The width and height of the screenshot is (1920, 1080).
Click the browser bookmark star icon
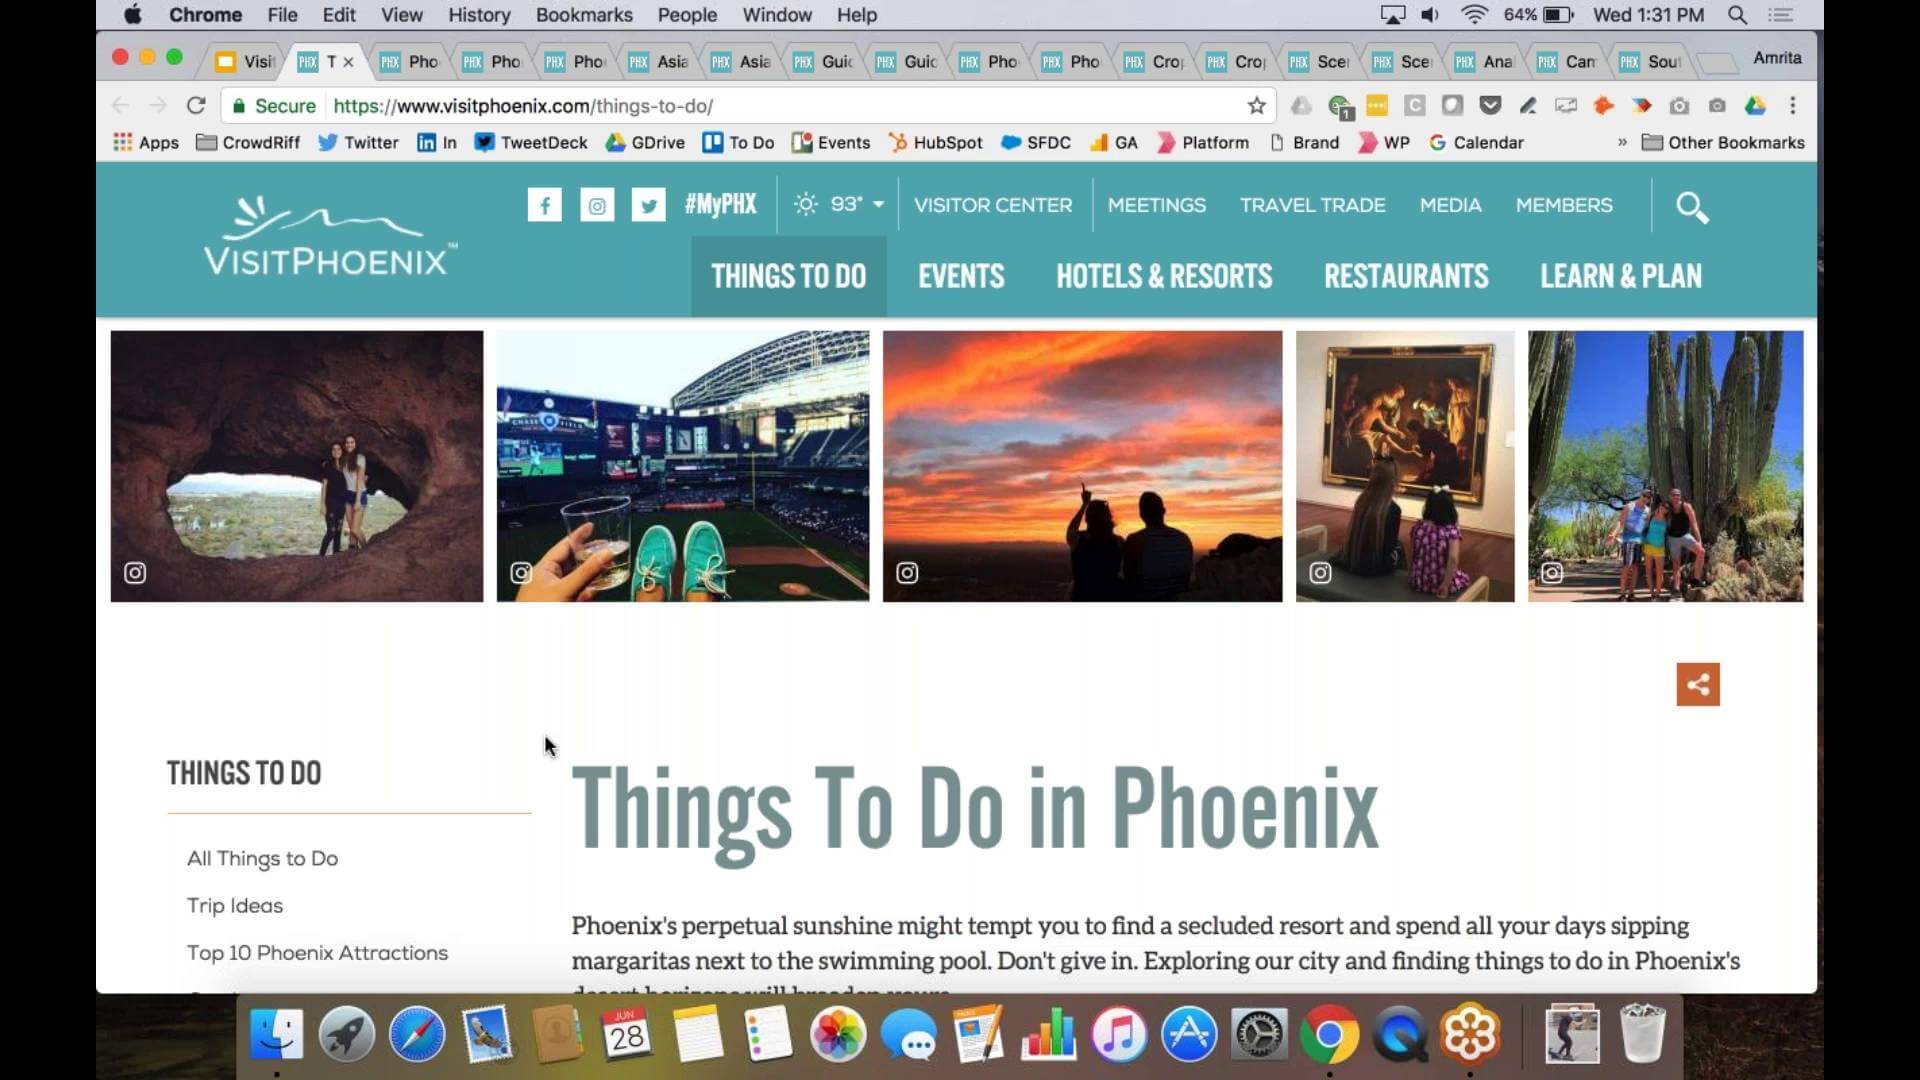[x=1257, y=105]
